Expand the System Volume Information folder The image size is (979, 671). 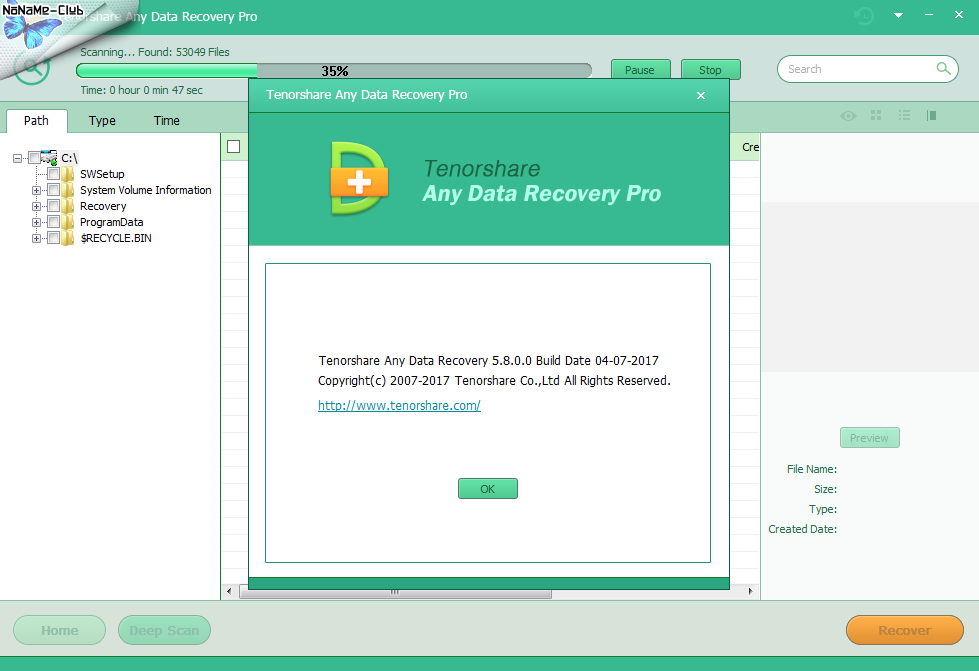tap(37, 190)
